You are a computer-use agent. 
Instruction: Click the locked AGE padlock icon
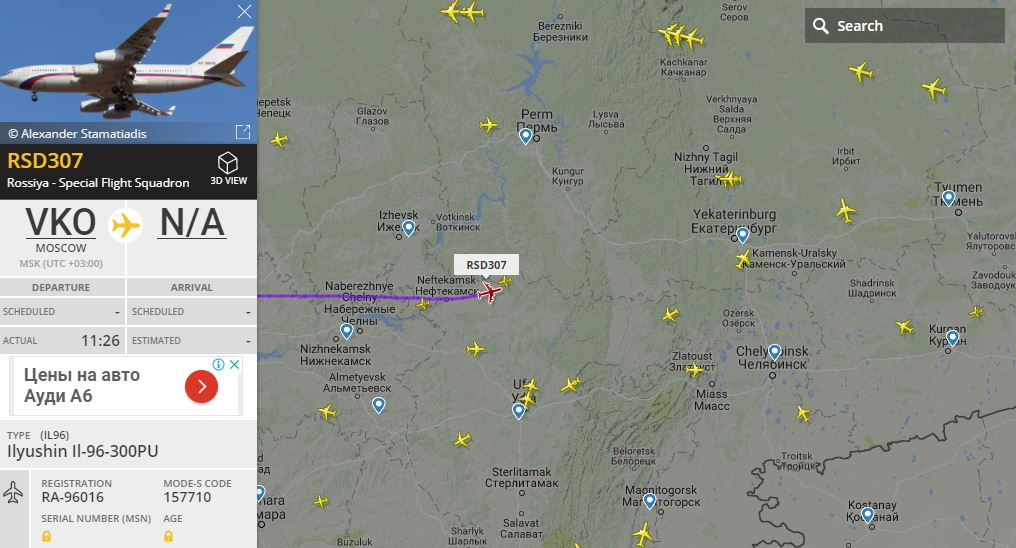point(168,536)
